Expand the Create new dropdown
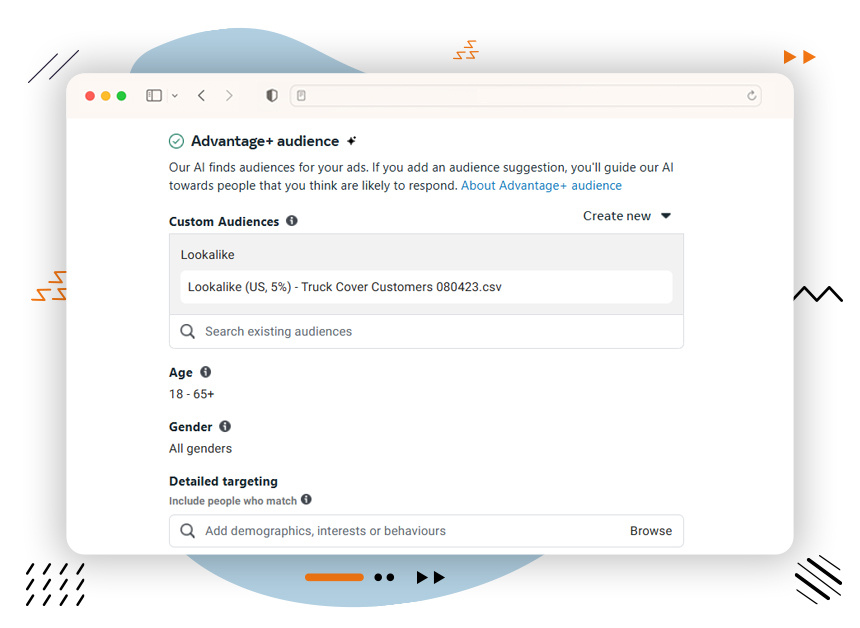This screenshot has height=628, width=860. pos(627,216)
